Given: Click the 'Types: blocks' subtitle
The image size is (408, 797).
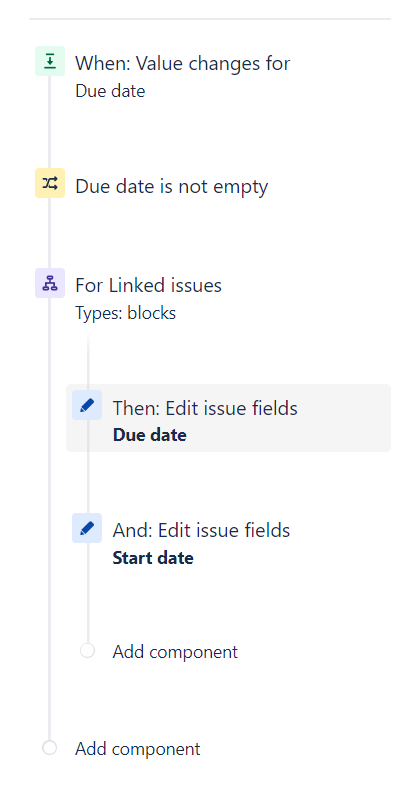Looking at the screenshot, I should pyautogui.click(x=125, y=313).
